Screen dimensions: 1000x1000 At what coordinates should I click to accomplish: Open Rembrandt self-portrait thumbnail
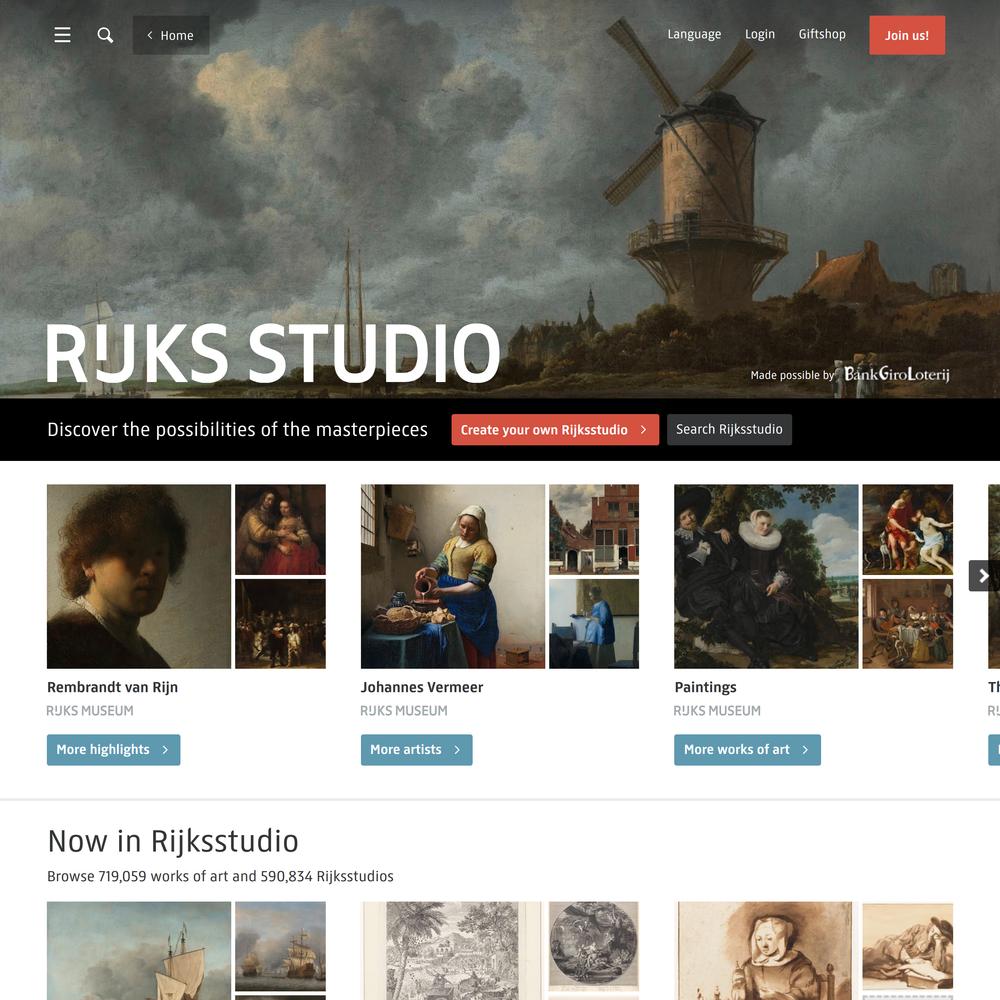[139, 577]
